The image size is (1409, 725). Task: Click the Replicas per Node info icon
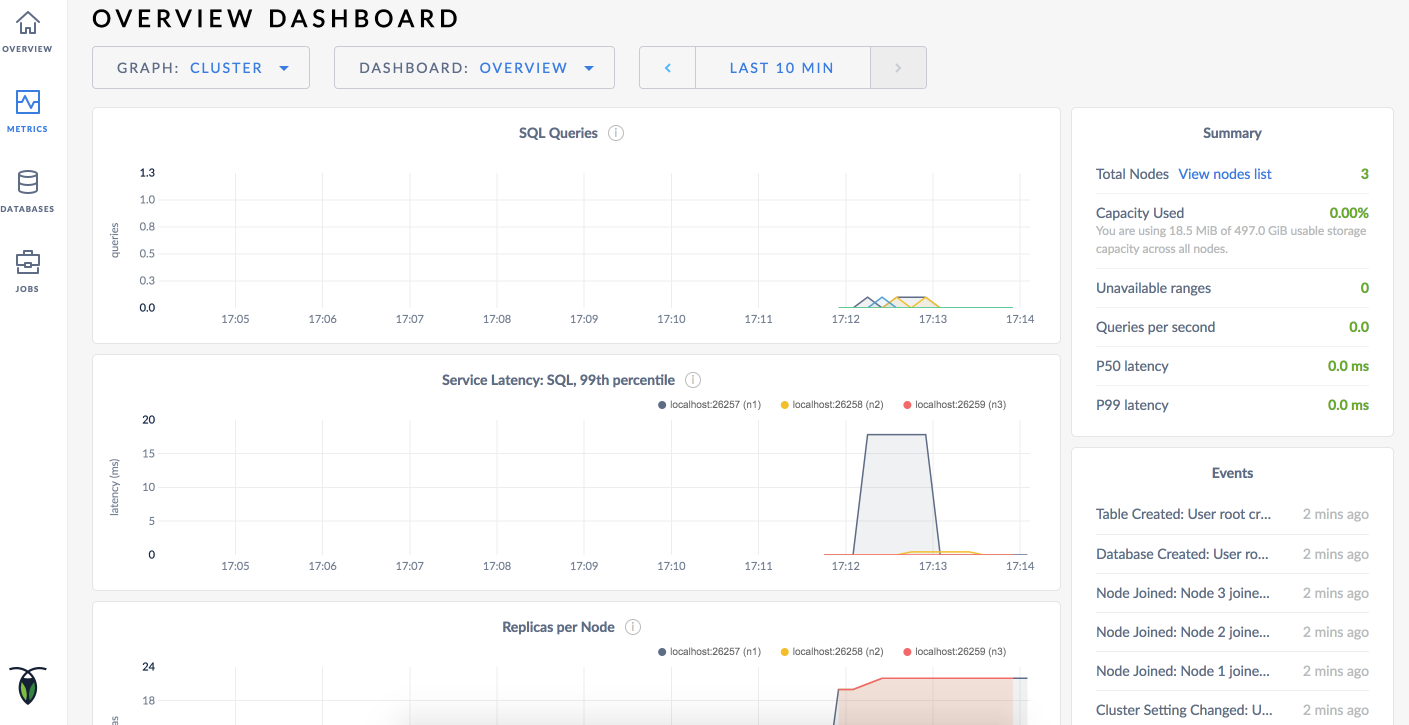tap(633, 627)
